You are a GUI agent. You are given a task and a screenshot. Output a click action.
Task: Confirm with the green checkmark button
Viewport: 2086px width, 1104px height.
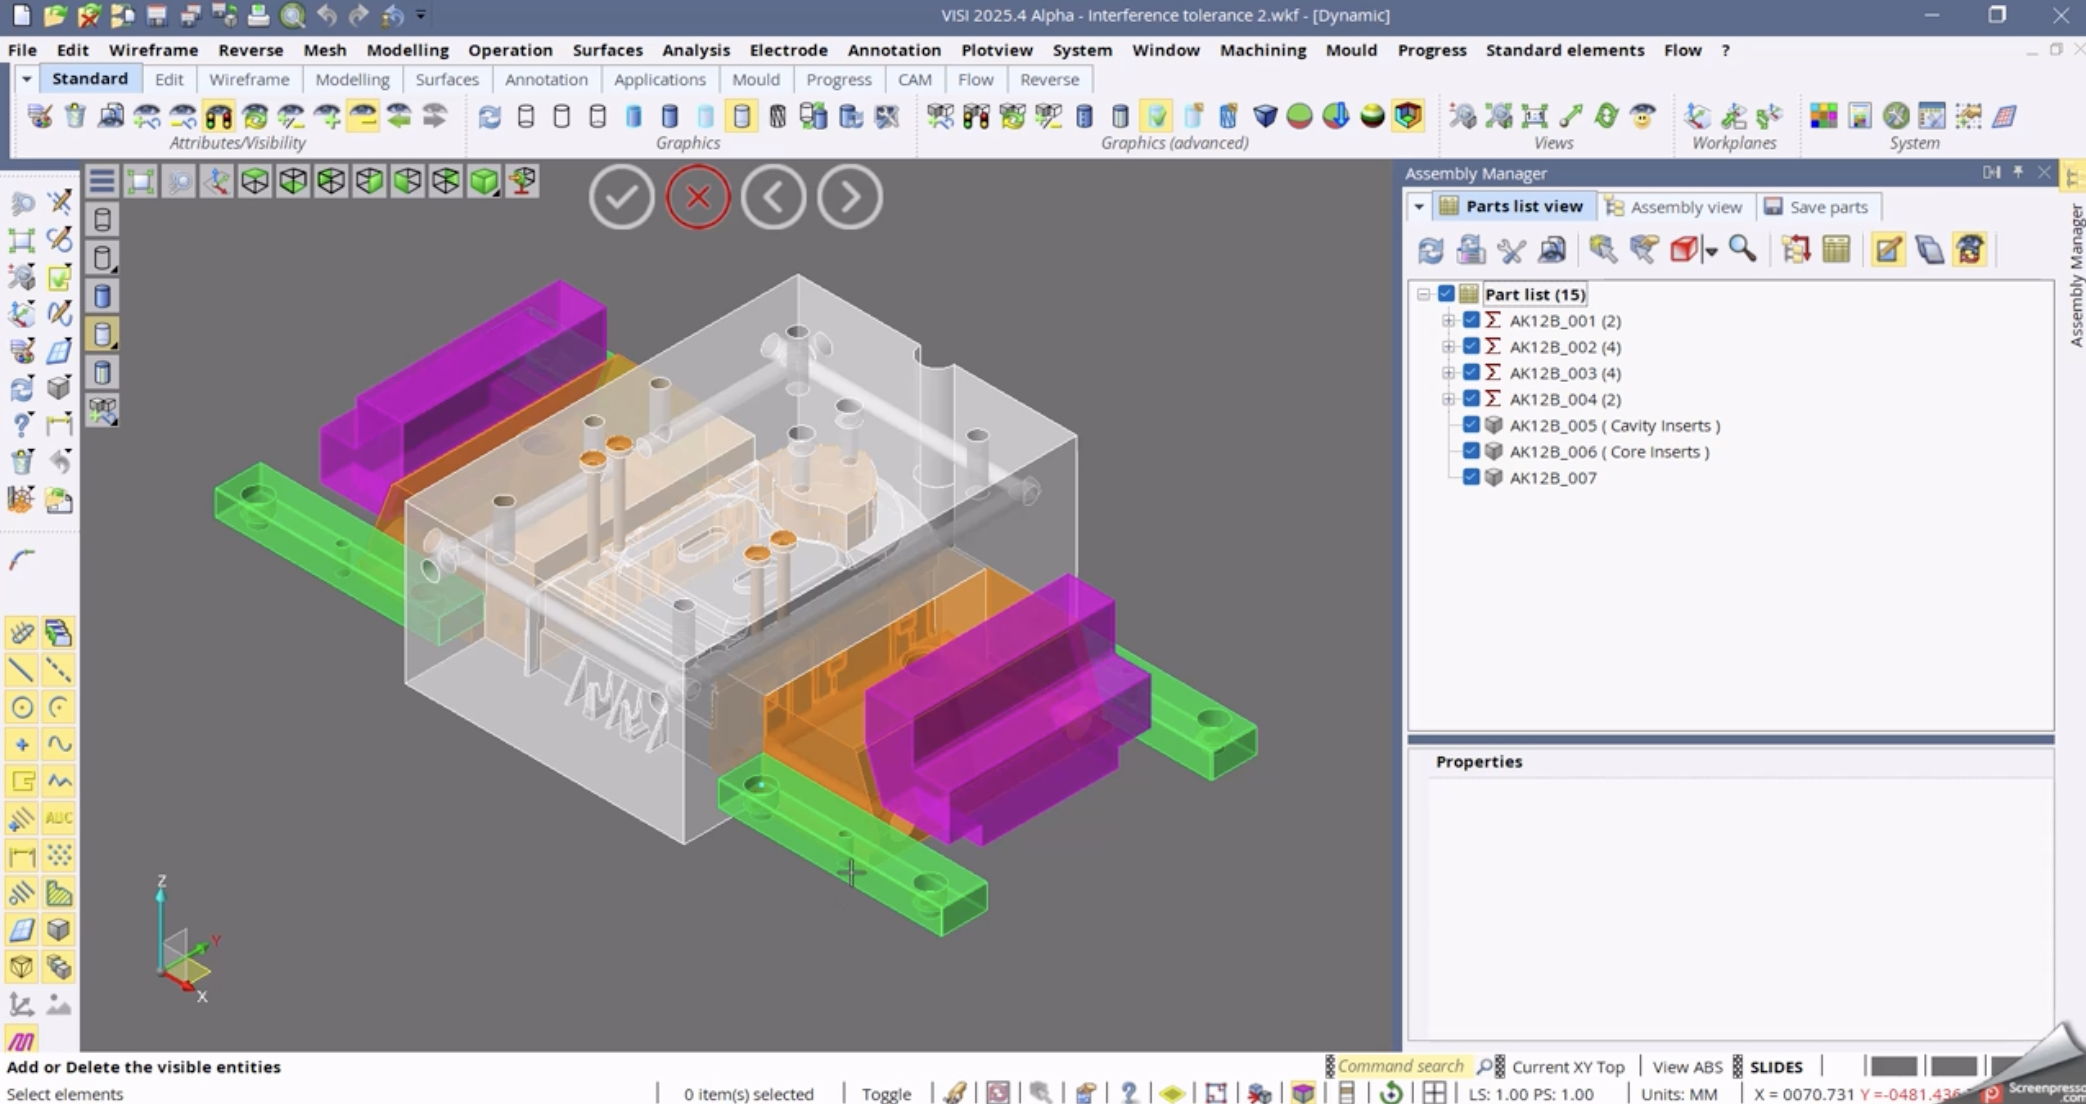(x=622, y=197)
